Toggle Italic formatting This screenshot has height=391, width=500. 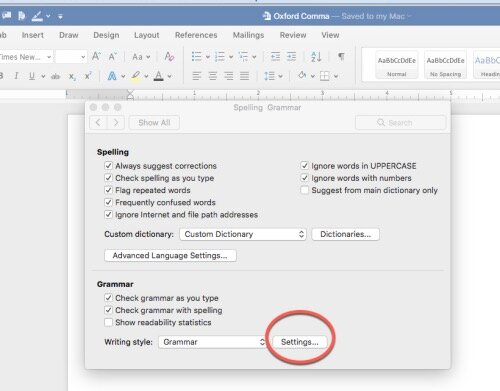16,76
